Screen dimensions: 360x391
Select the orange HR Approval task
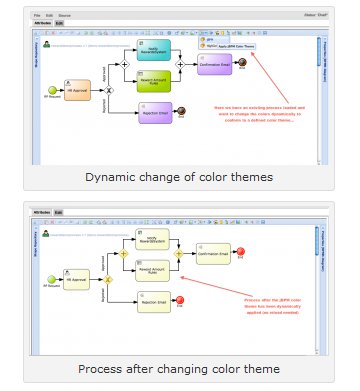click(x=77, y=90)
